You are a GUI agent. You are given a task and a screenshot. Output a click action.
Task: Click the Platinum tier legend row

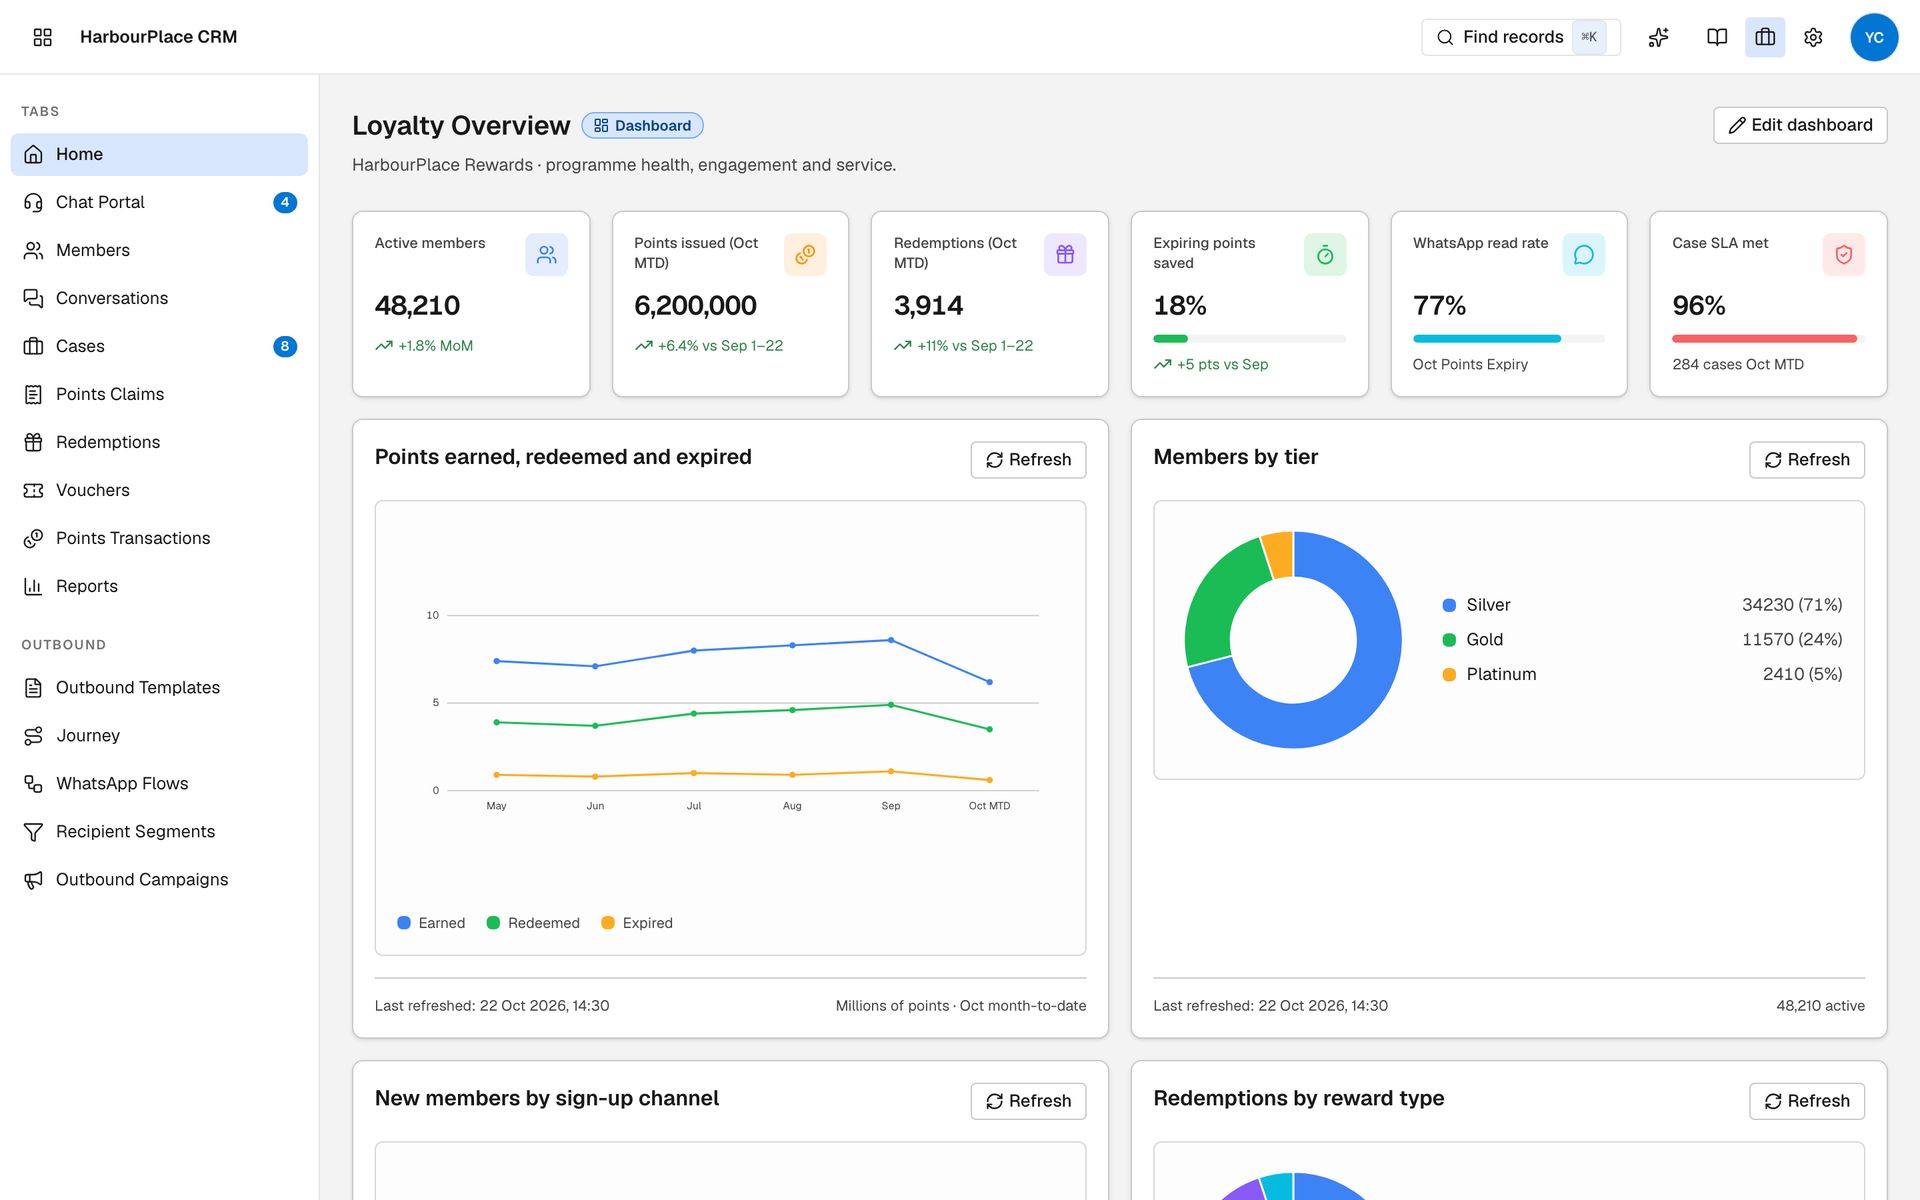[x=1642, y=674]
